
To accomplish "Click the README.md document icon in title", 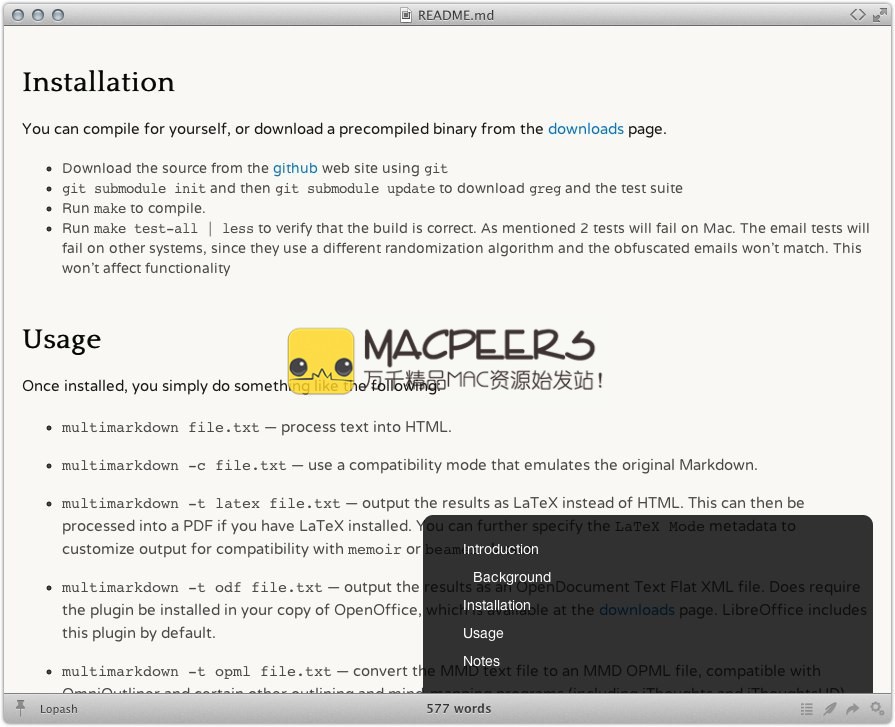I will point(405,15).
